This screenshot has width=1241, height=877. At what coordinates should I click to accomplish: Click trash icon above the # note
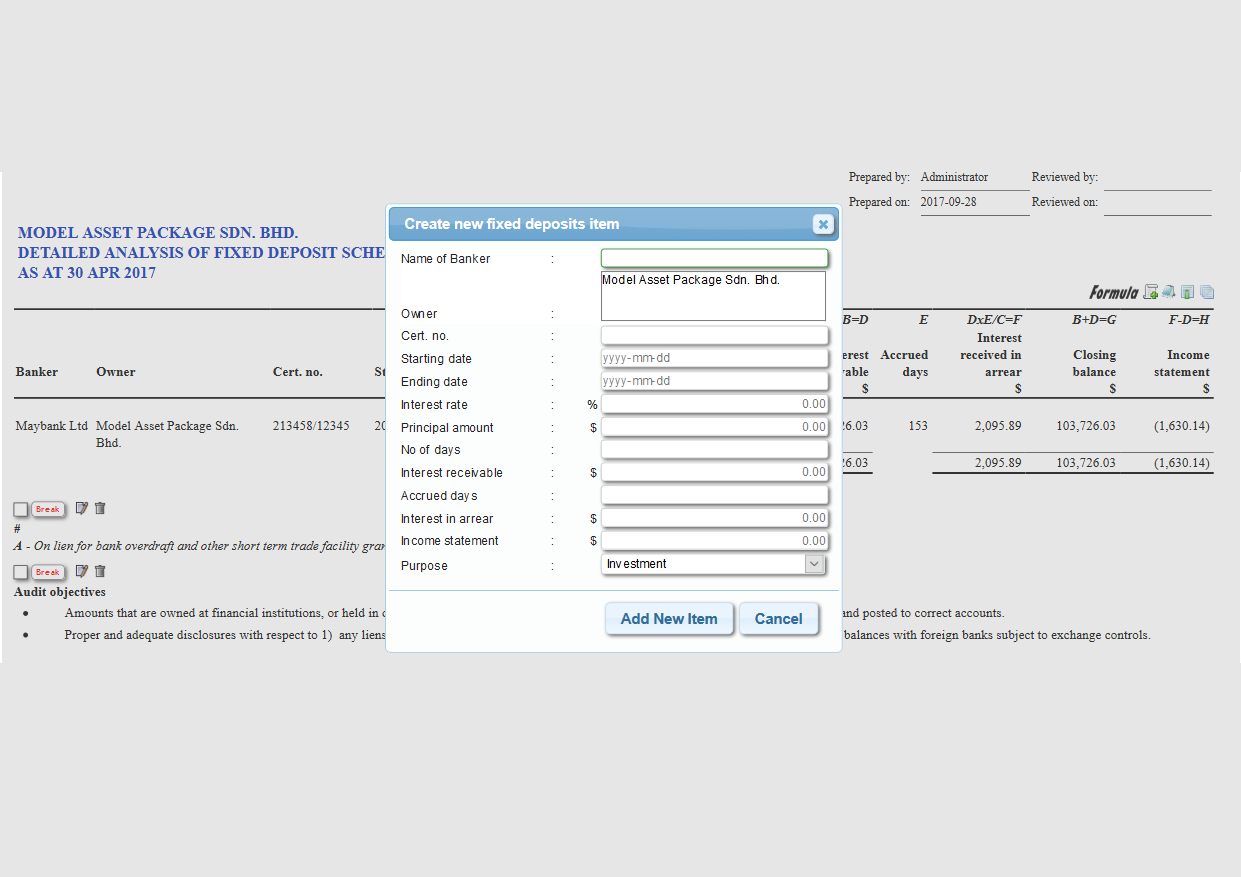100,508
